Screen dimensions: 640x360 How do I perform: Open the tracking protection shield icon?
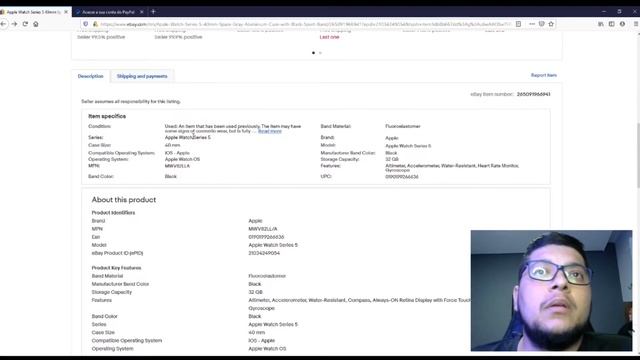86,24
